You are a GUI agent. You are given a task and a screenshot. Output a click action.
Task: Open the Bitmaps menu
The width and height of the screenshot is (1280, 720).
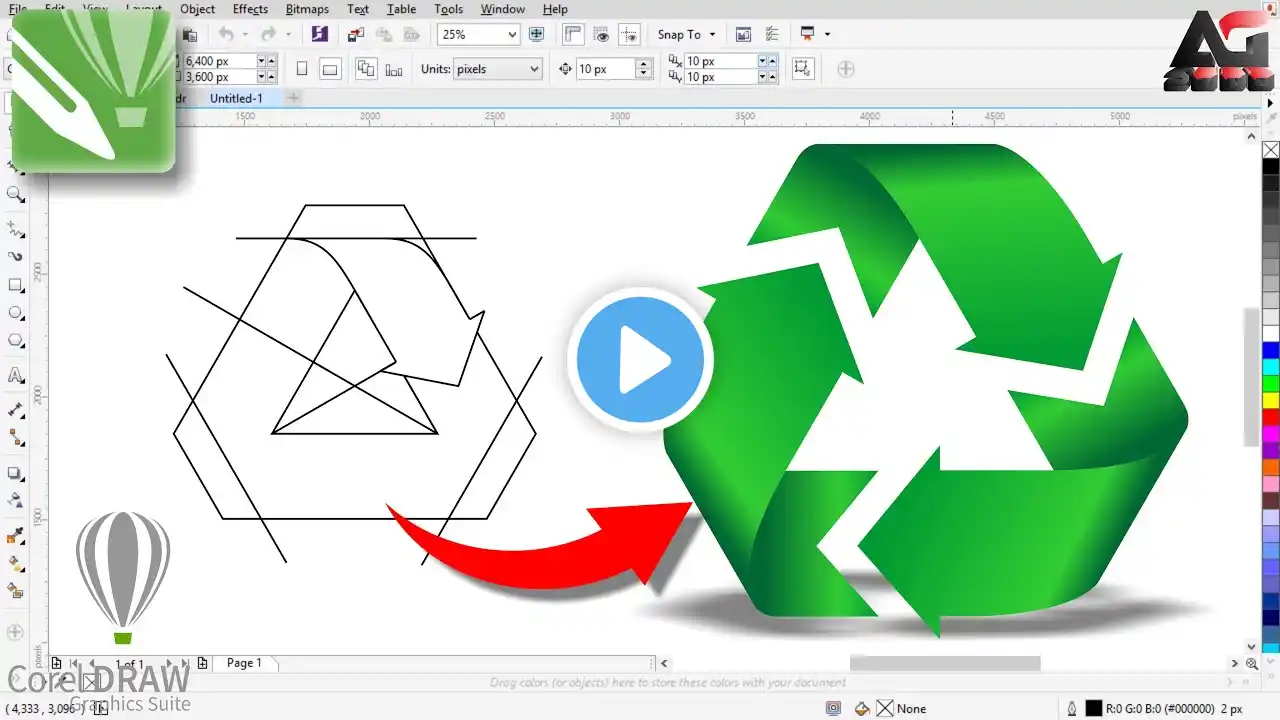tap(307, 9)
